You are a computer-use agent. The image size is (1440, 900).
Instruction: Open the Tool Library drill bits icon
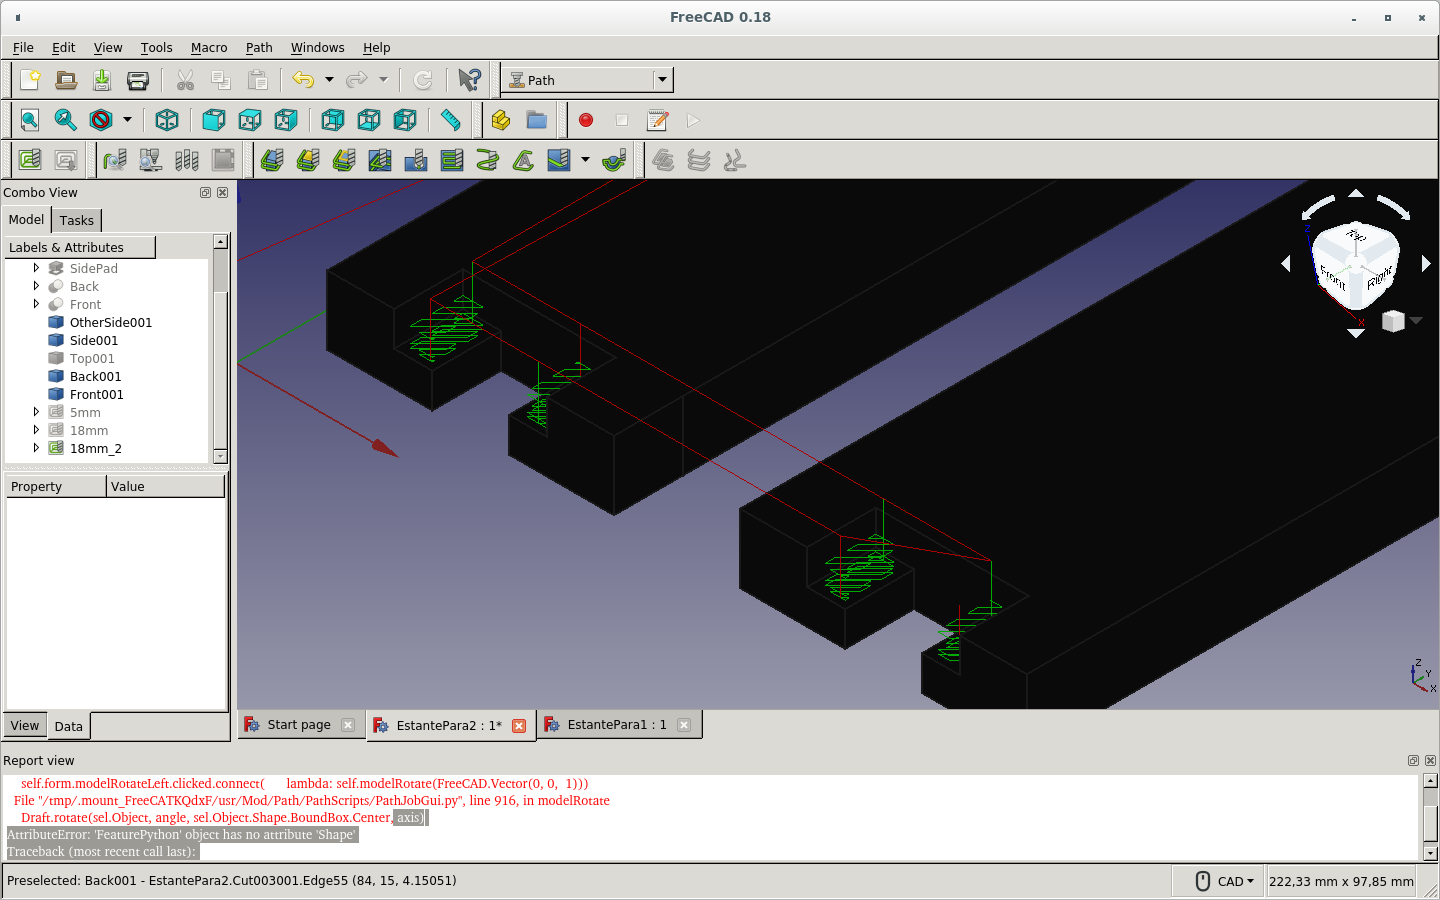coord(187,160)
